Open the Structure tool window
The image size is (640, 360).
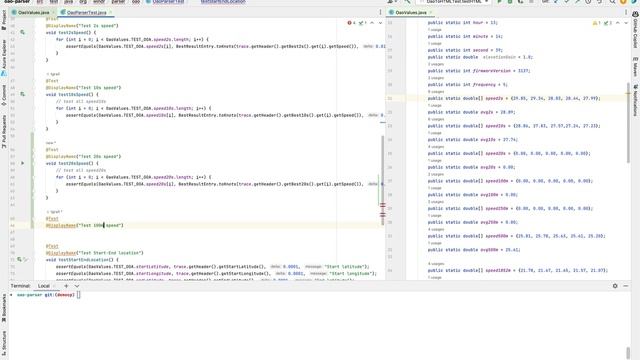4,343
